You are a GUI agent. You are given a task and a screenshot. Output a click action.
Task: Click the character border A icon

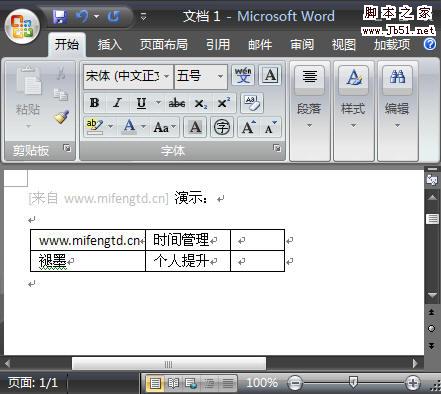pyautogui.click(x=270, y=75)
